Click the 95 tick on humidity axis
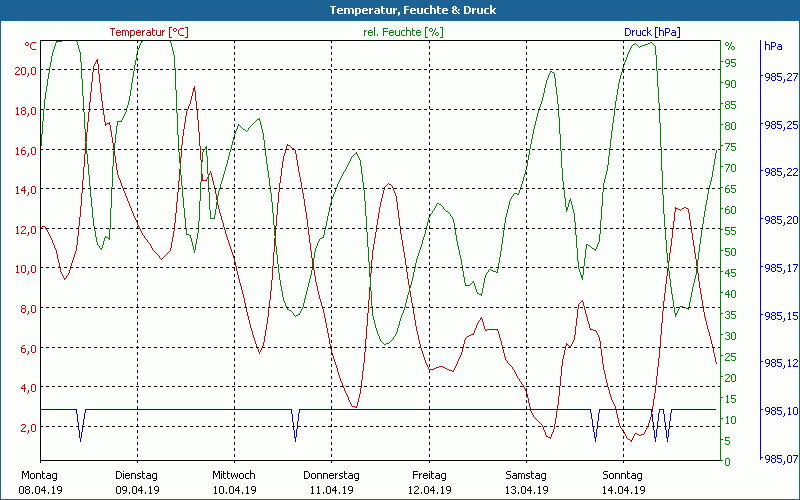 [x=730, y=63]
